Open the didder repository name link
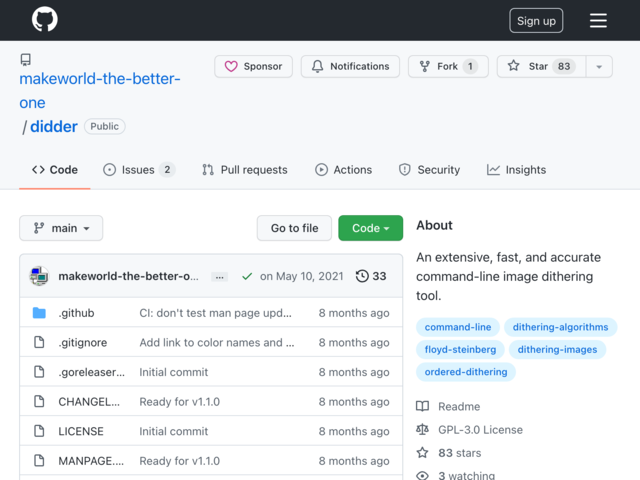Image resolution: width=640 pixels, height=480 pixels. (x=54, y=127)
